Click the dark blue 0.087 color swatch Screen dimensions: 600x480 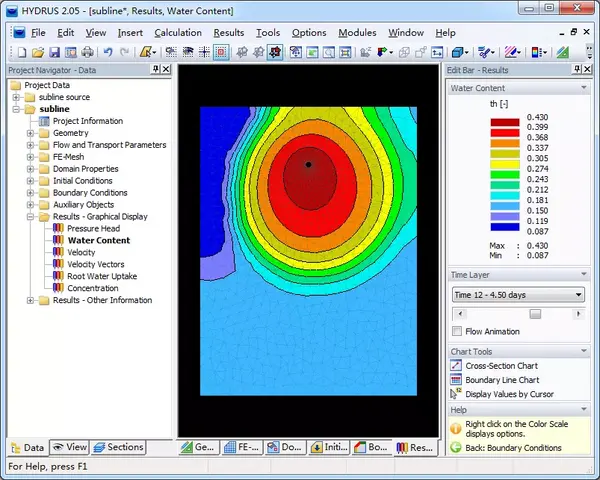pyautogui.click(x=505, y=227)
